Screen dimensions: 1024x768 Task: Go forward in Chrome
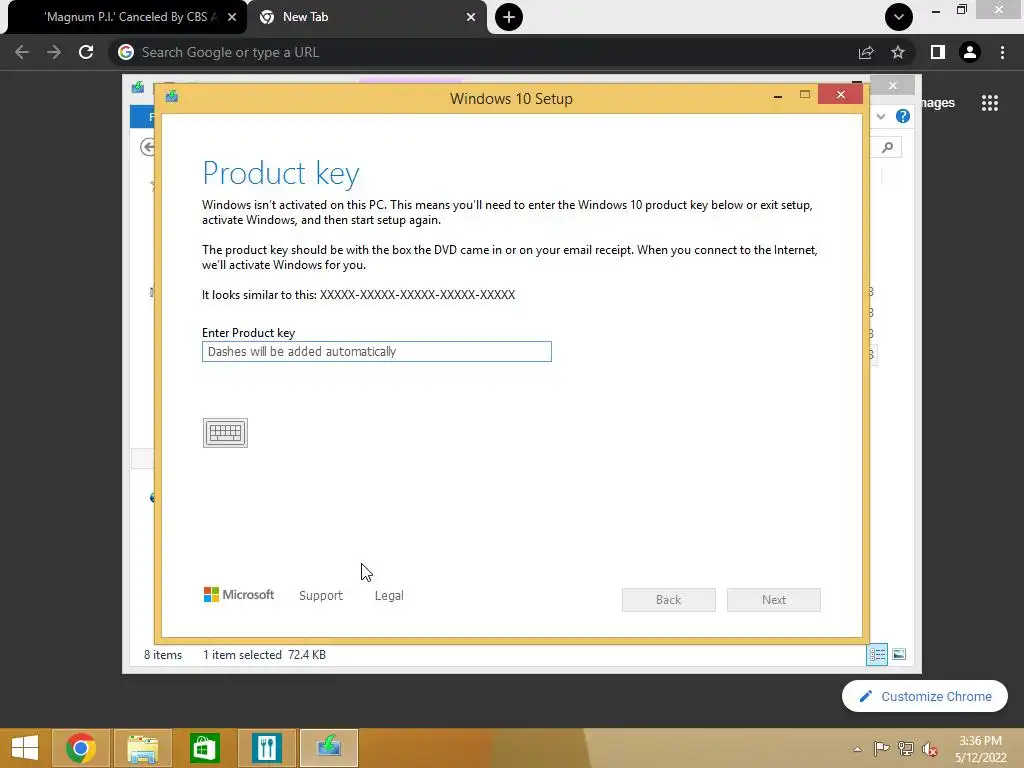[54, 52]
